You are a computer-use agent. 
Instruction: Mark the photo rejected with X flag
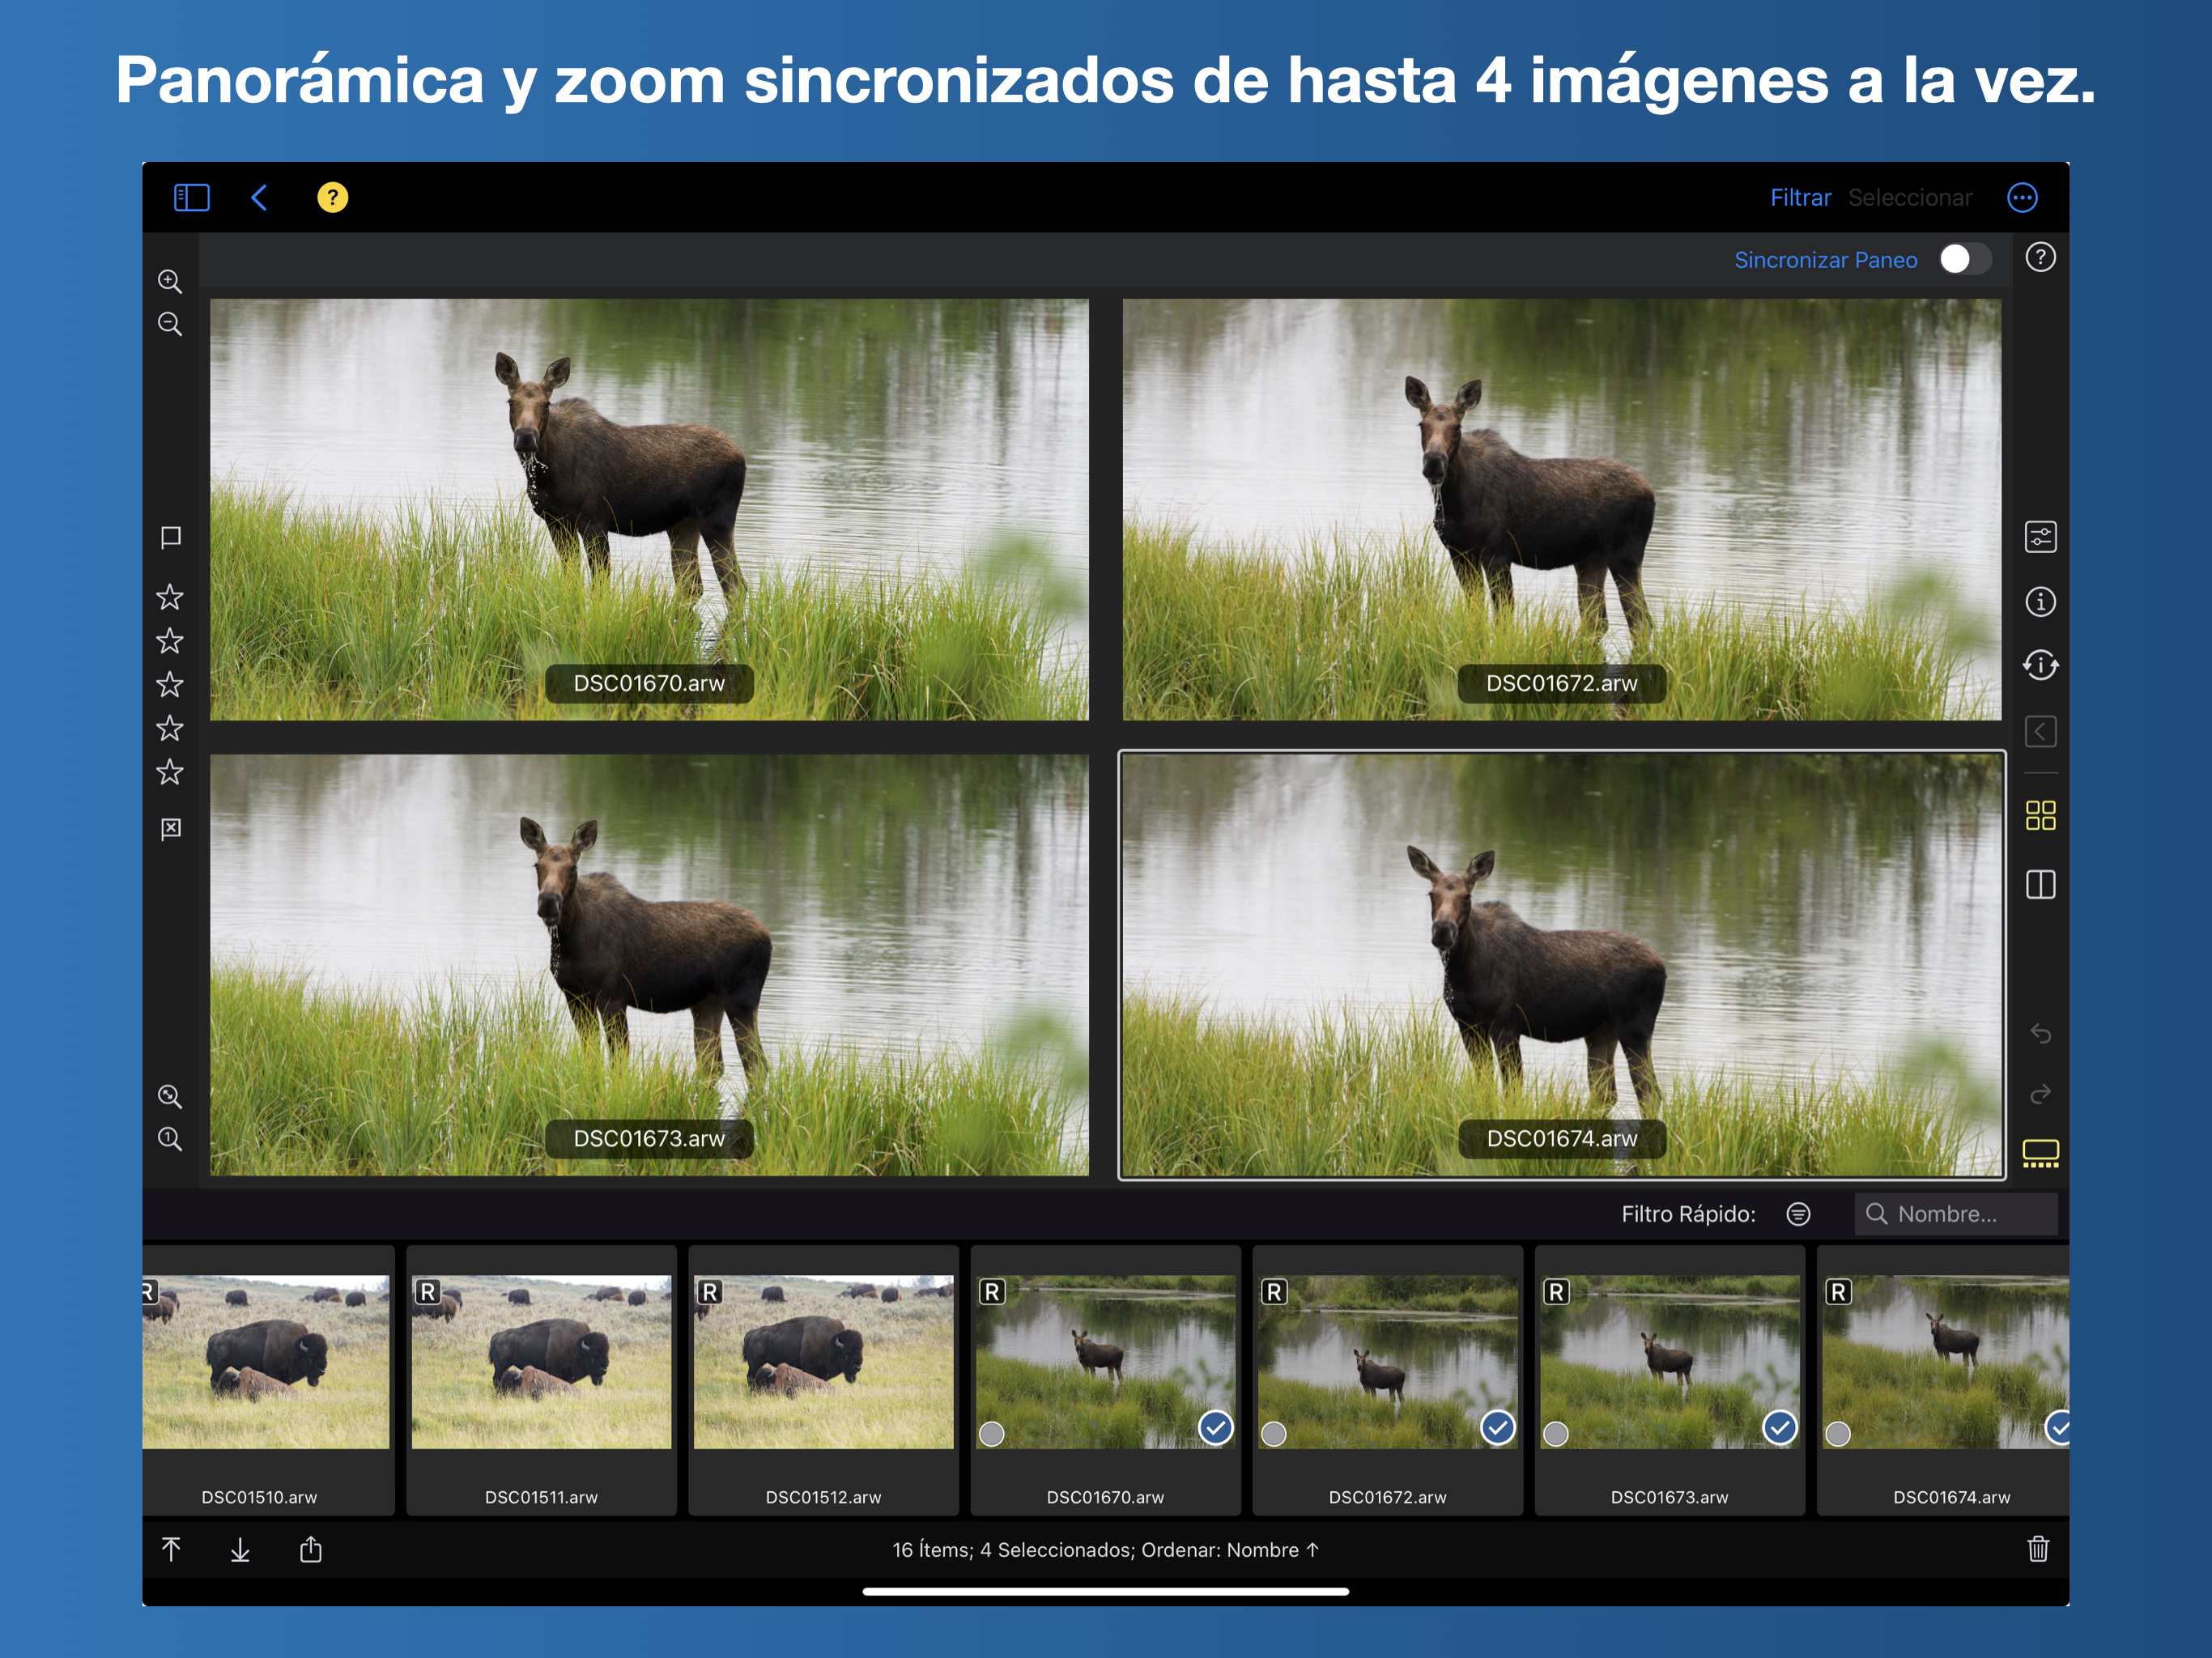click(171, 828)
